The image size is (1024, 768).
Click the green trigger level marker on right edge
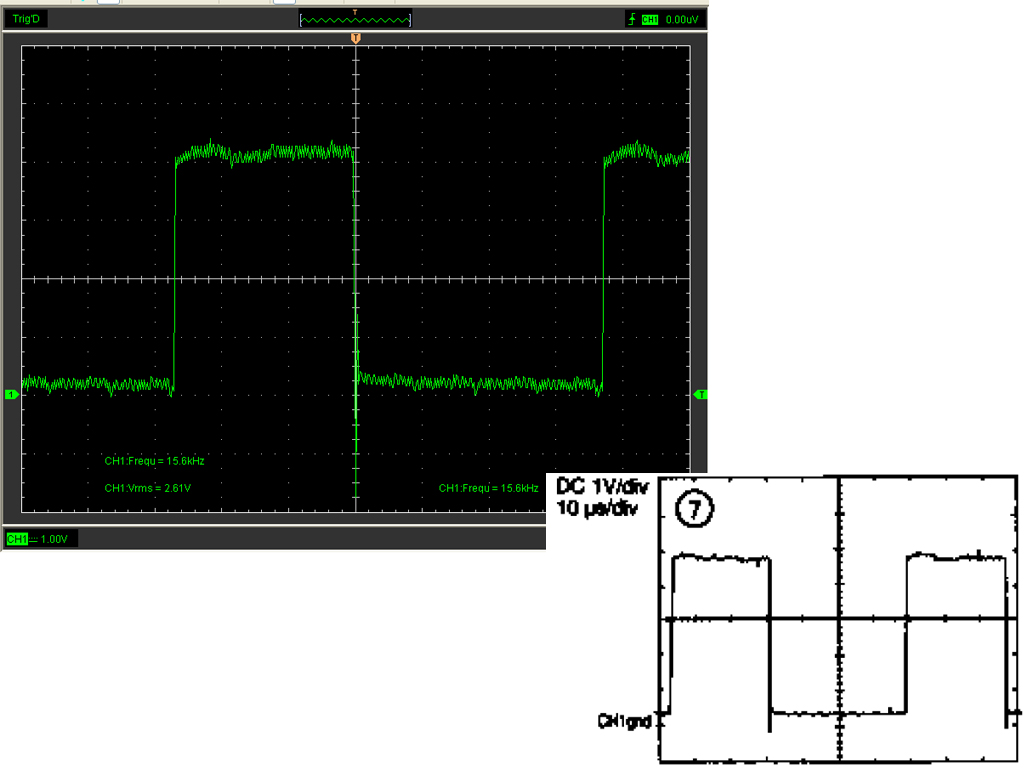[x=701, y=395]
